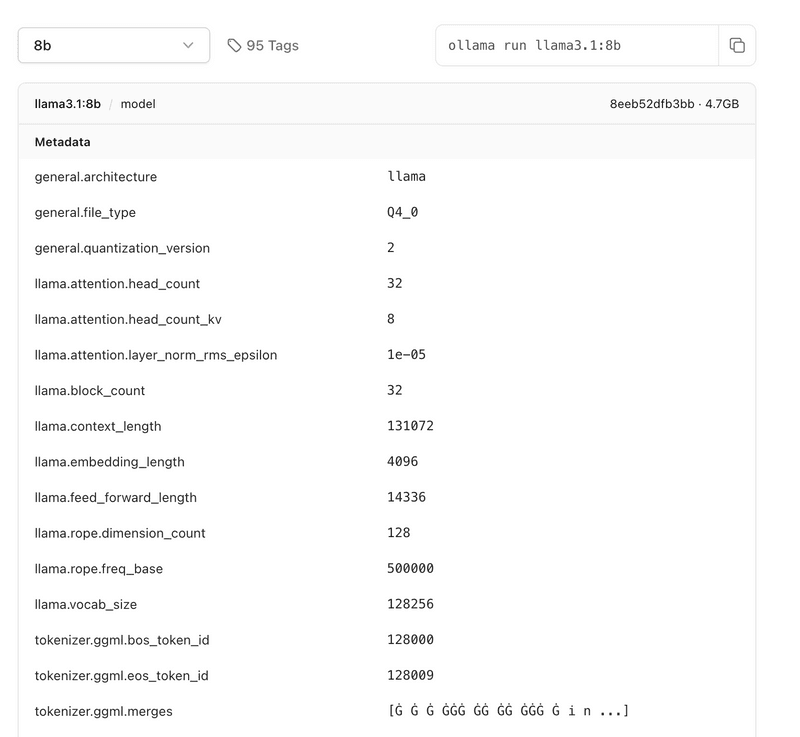This screenshot has height=737, width=800.
Task: Copy the ollama run command
Action: pyautogui.click(x=737, y=45)
